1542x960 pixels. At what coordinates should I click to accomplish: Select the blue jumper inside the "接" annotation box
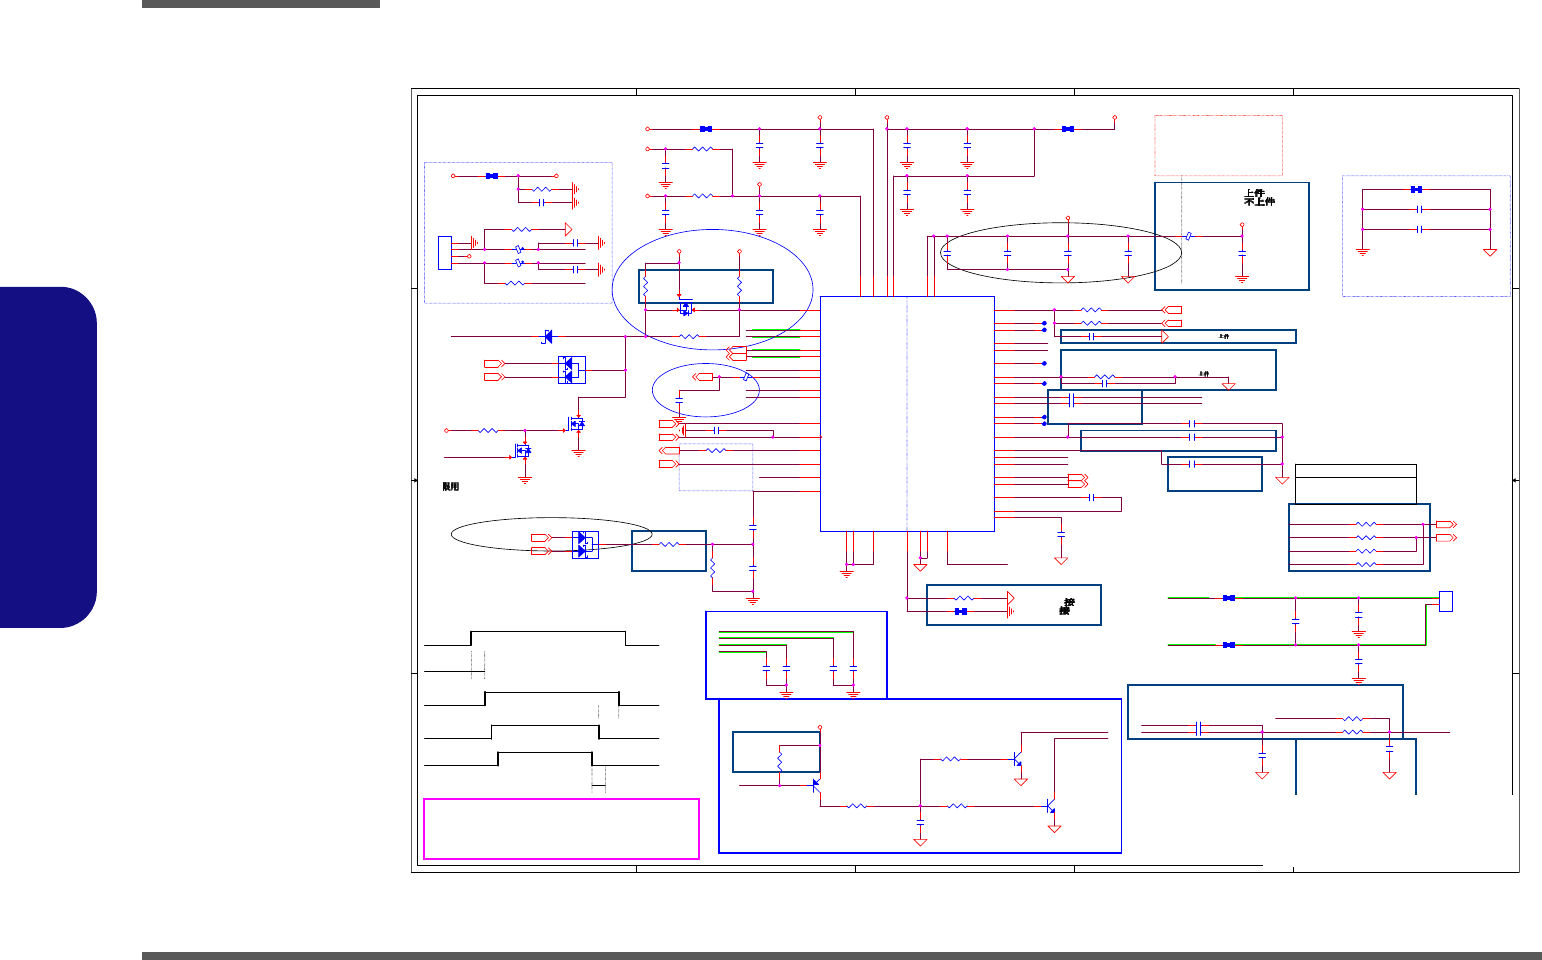[x=961, y=611]
